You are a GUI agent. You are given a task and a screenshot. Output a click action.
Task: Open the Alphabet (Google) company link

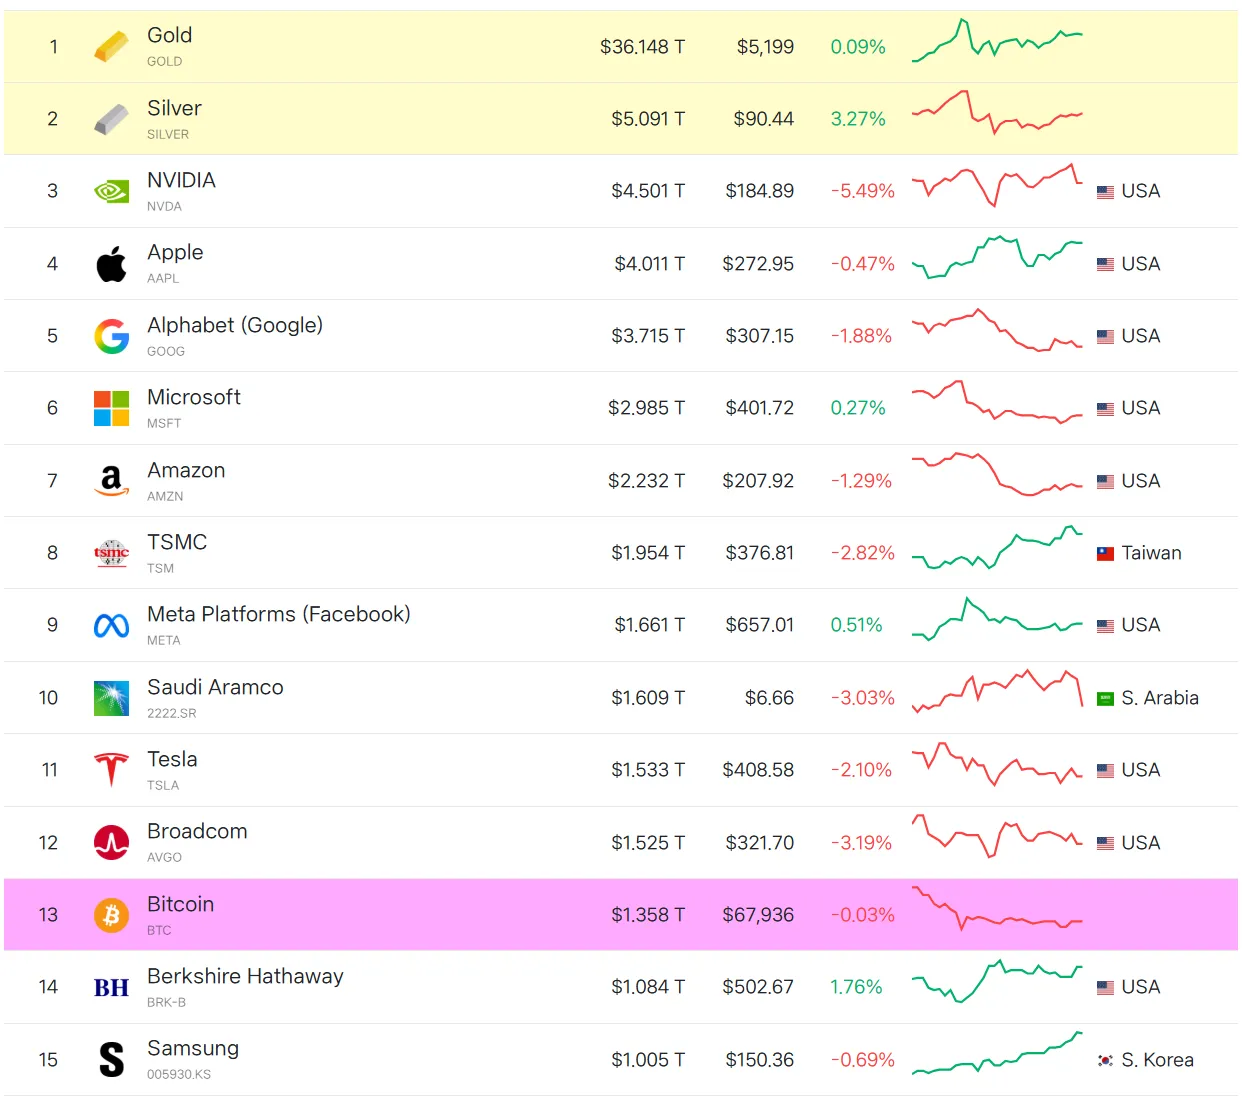(x=234, y=325)
